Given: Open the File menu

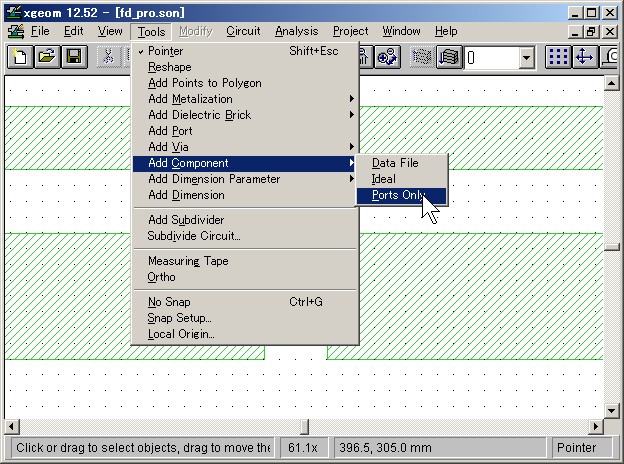Looking at the screenshot, I should pyautogui.click(x=40, y=31).
